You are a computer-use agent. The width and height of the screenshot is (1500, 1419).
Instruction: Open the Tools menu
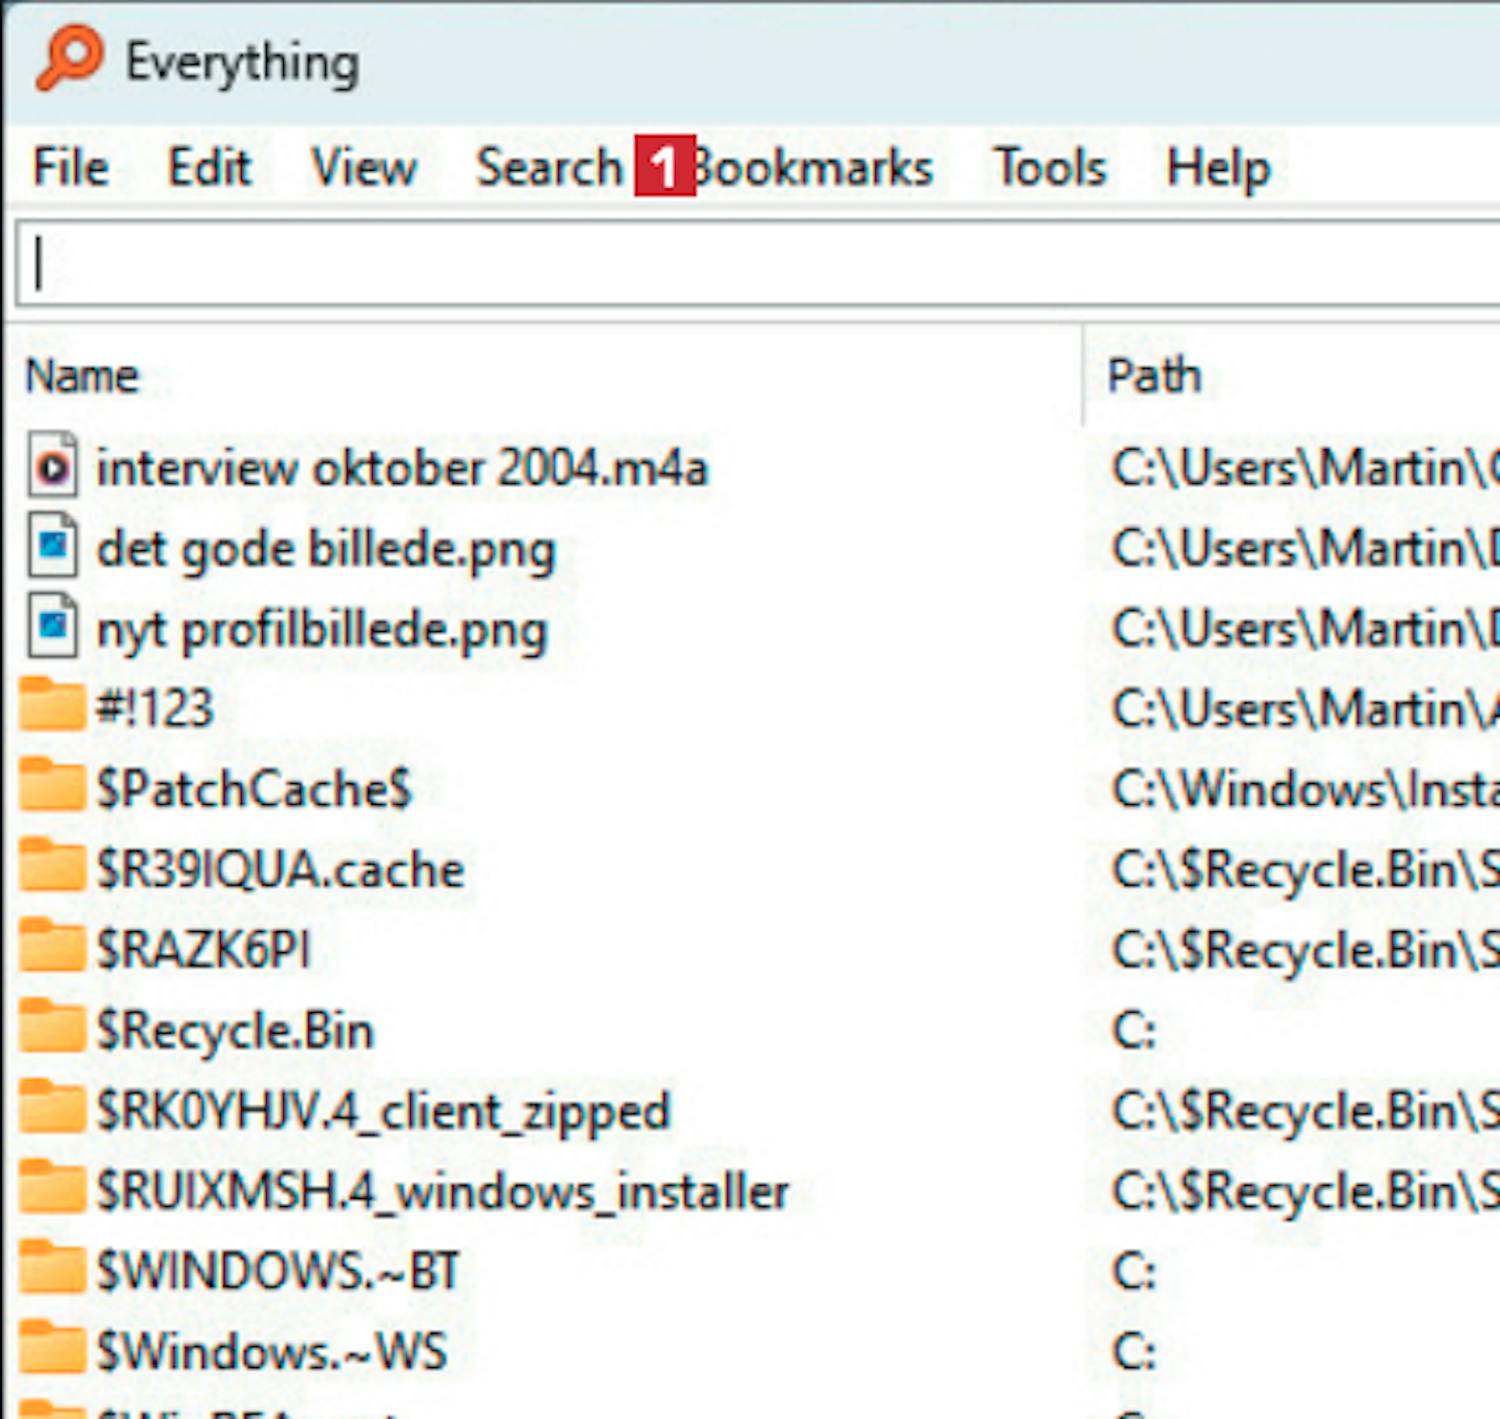tap(1049, 167)
